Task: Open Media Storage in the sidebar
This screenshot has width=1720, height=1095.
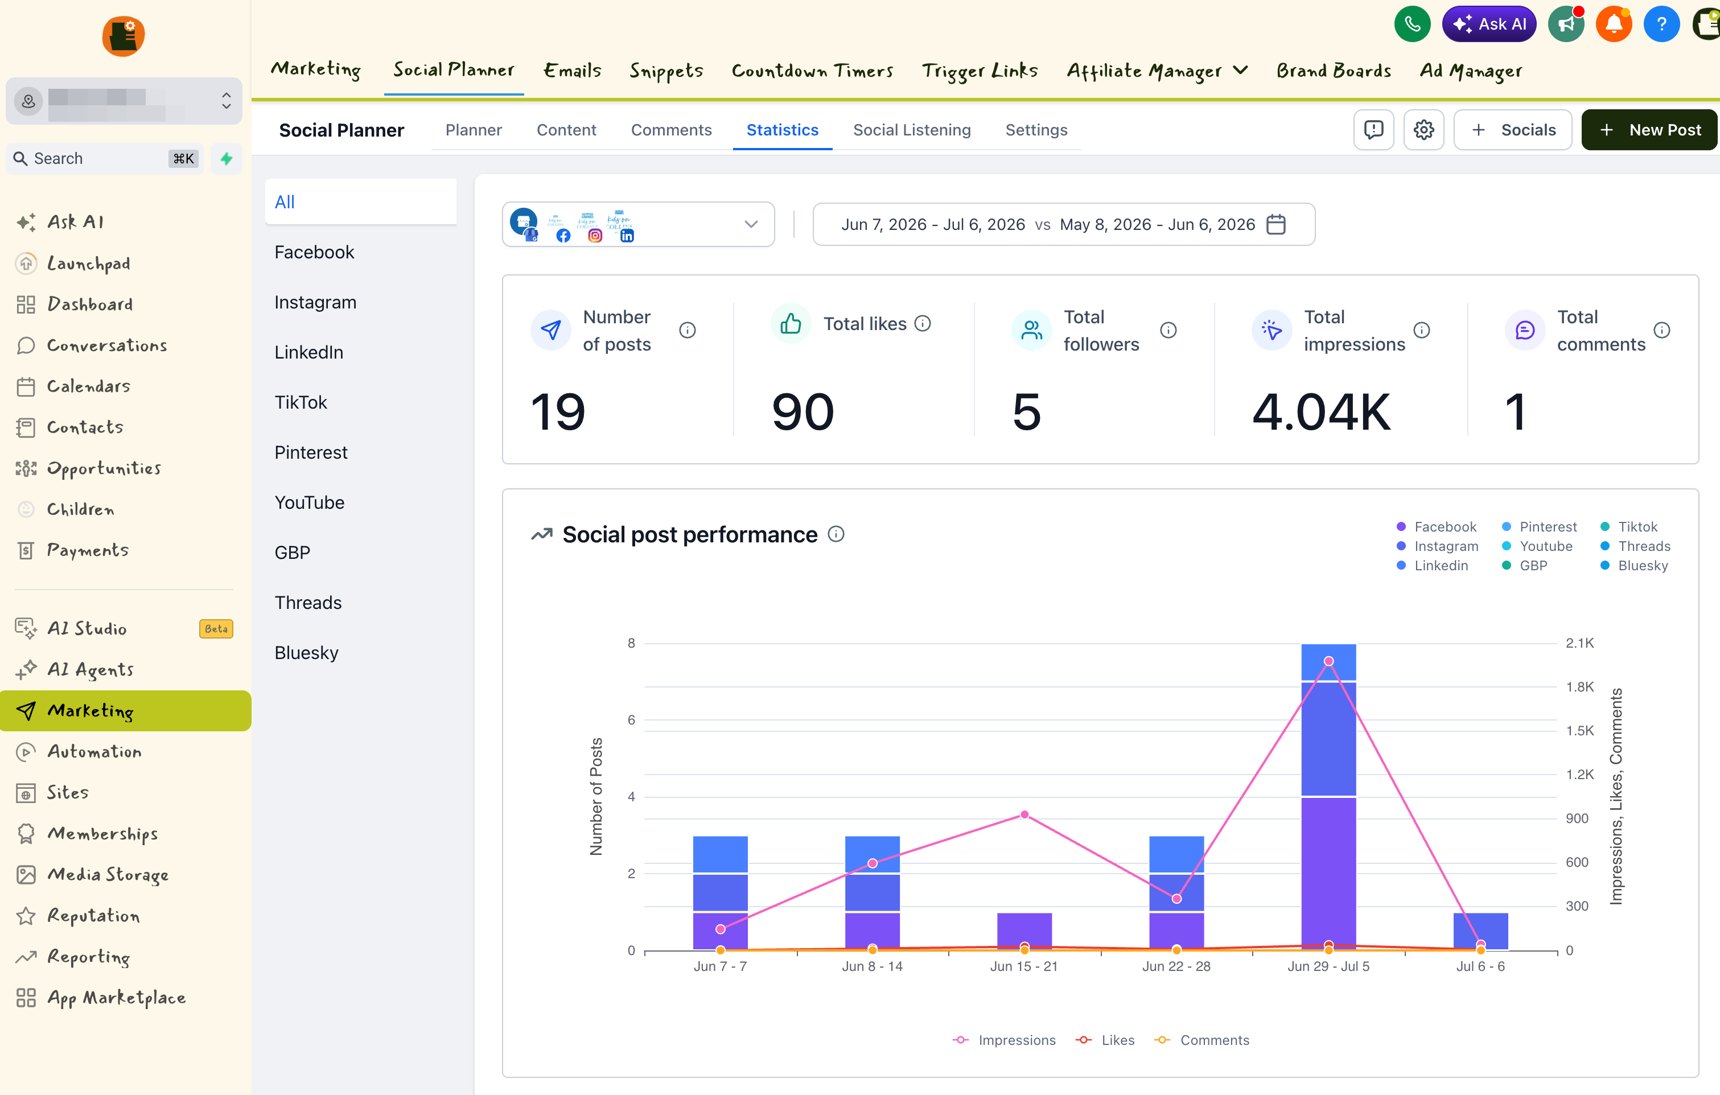Action: [94, 874]
